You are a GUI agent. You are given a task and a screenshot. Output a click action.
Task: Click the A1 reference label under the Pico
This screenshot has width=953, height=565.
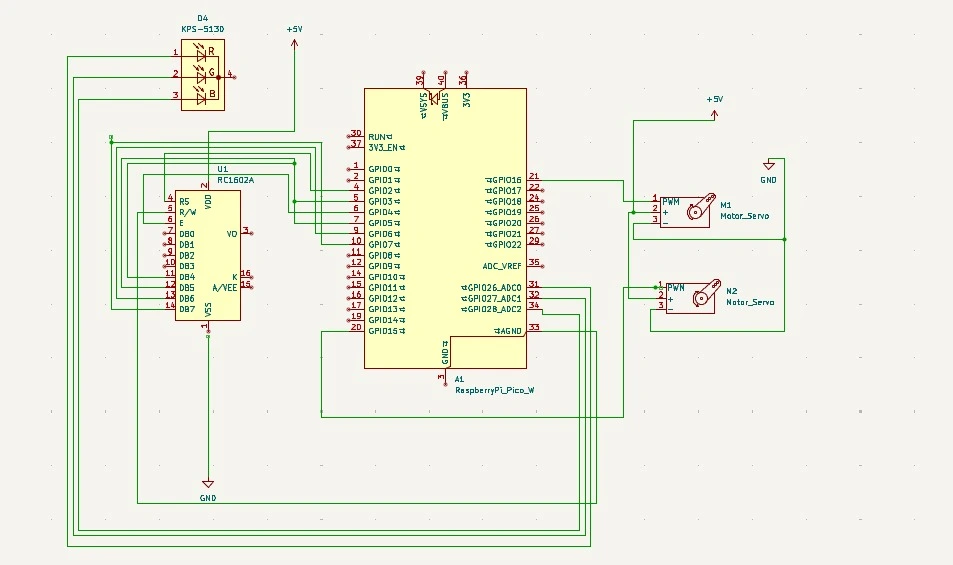point(459,379)
